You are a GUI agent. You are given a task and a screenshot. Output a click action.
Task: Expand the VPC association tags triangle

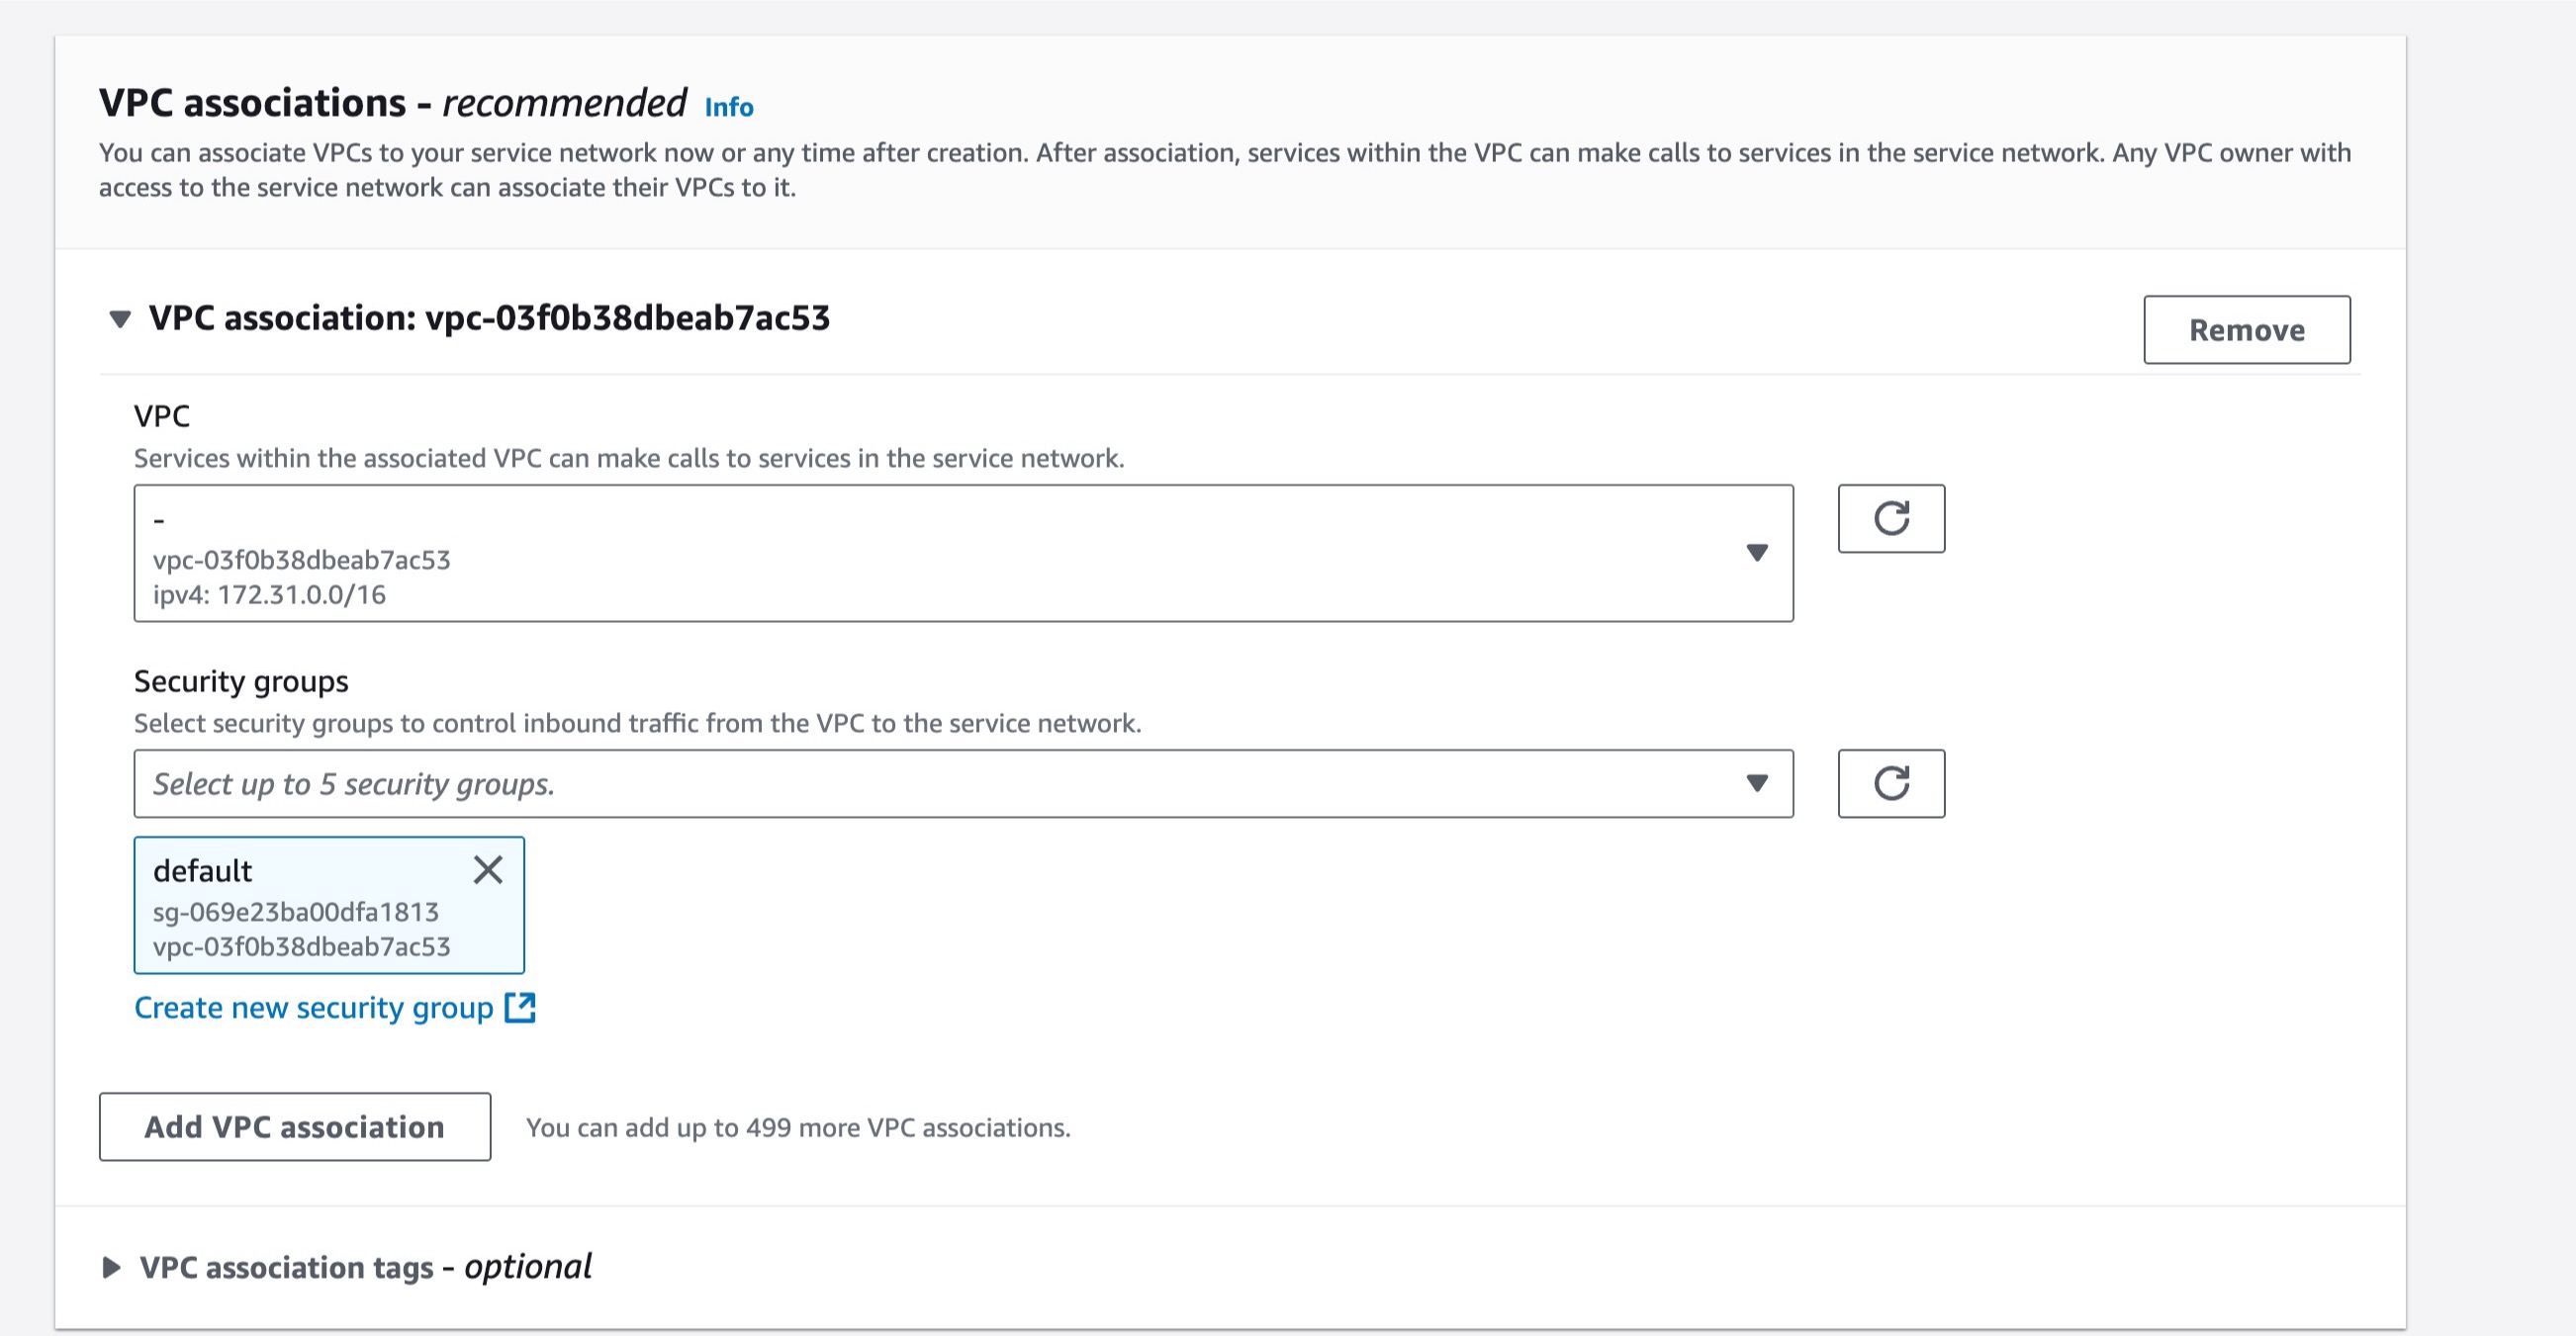112,1268
